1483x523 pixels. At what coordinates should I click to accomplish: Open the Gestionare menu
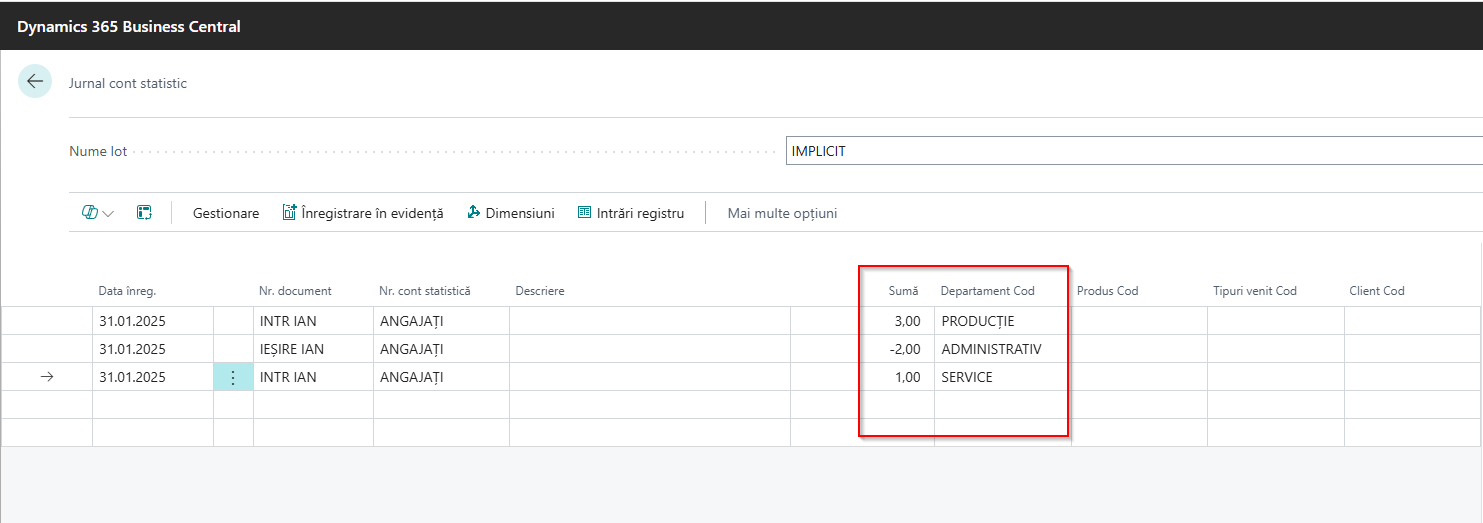[x=226, y=213]
